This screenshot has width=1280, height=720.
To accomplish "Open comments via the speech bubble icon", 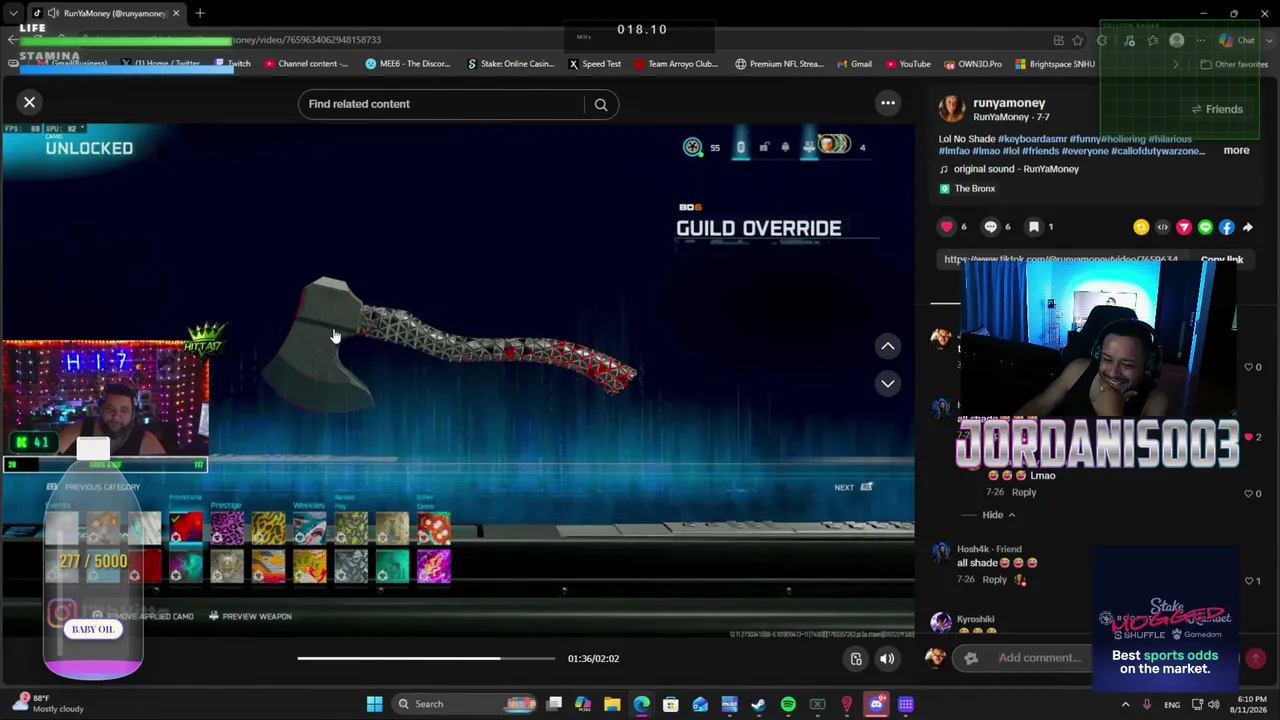I will (990, 227).
